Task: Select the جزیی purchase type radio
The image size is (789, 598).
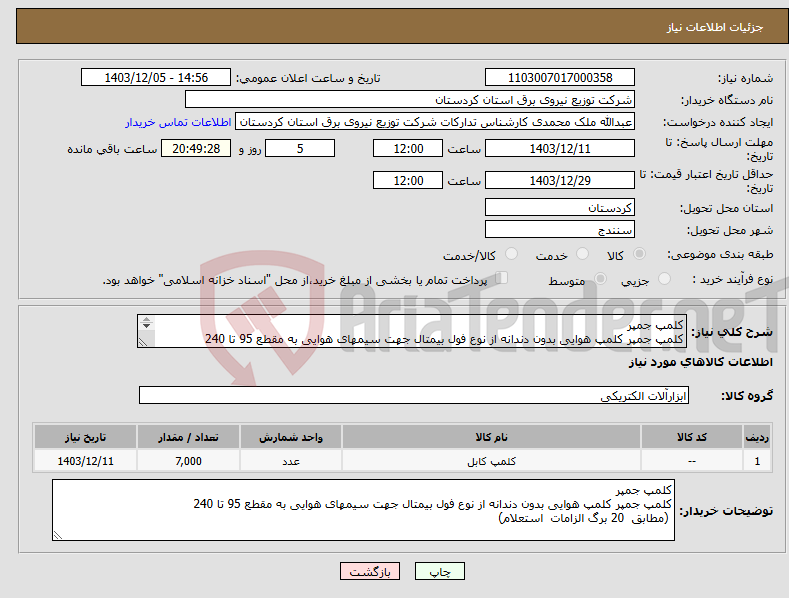Action: 665,278
